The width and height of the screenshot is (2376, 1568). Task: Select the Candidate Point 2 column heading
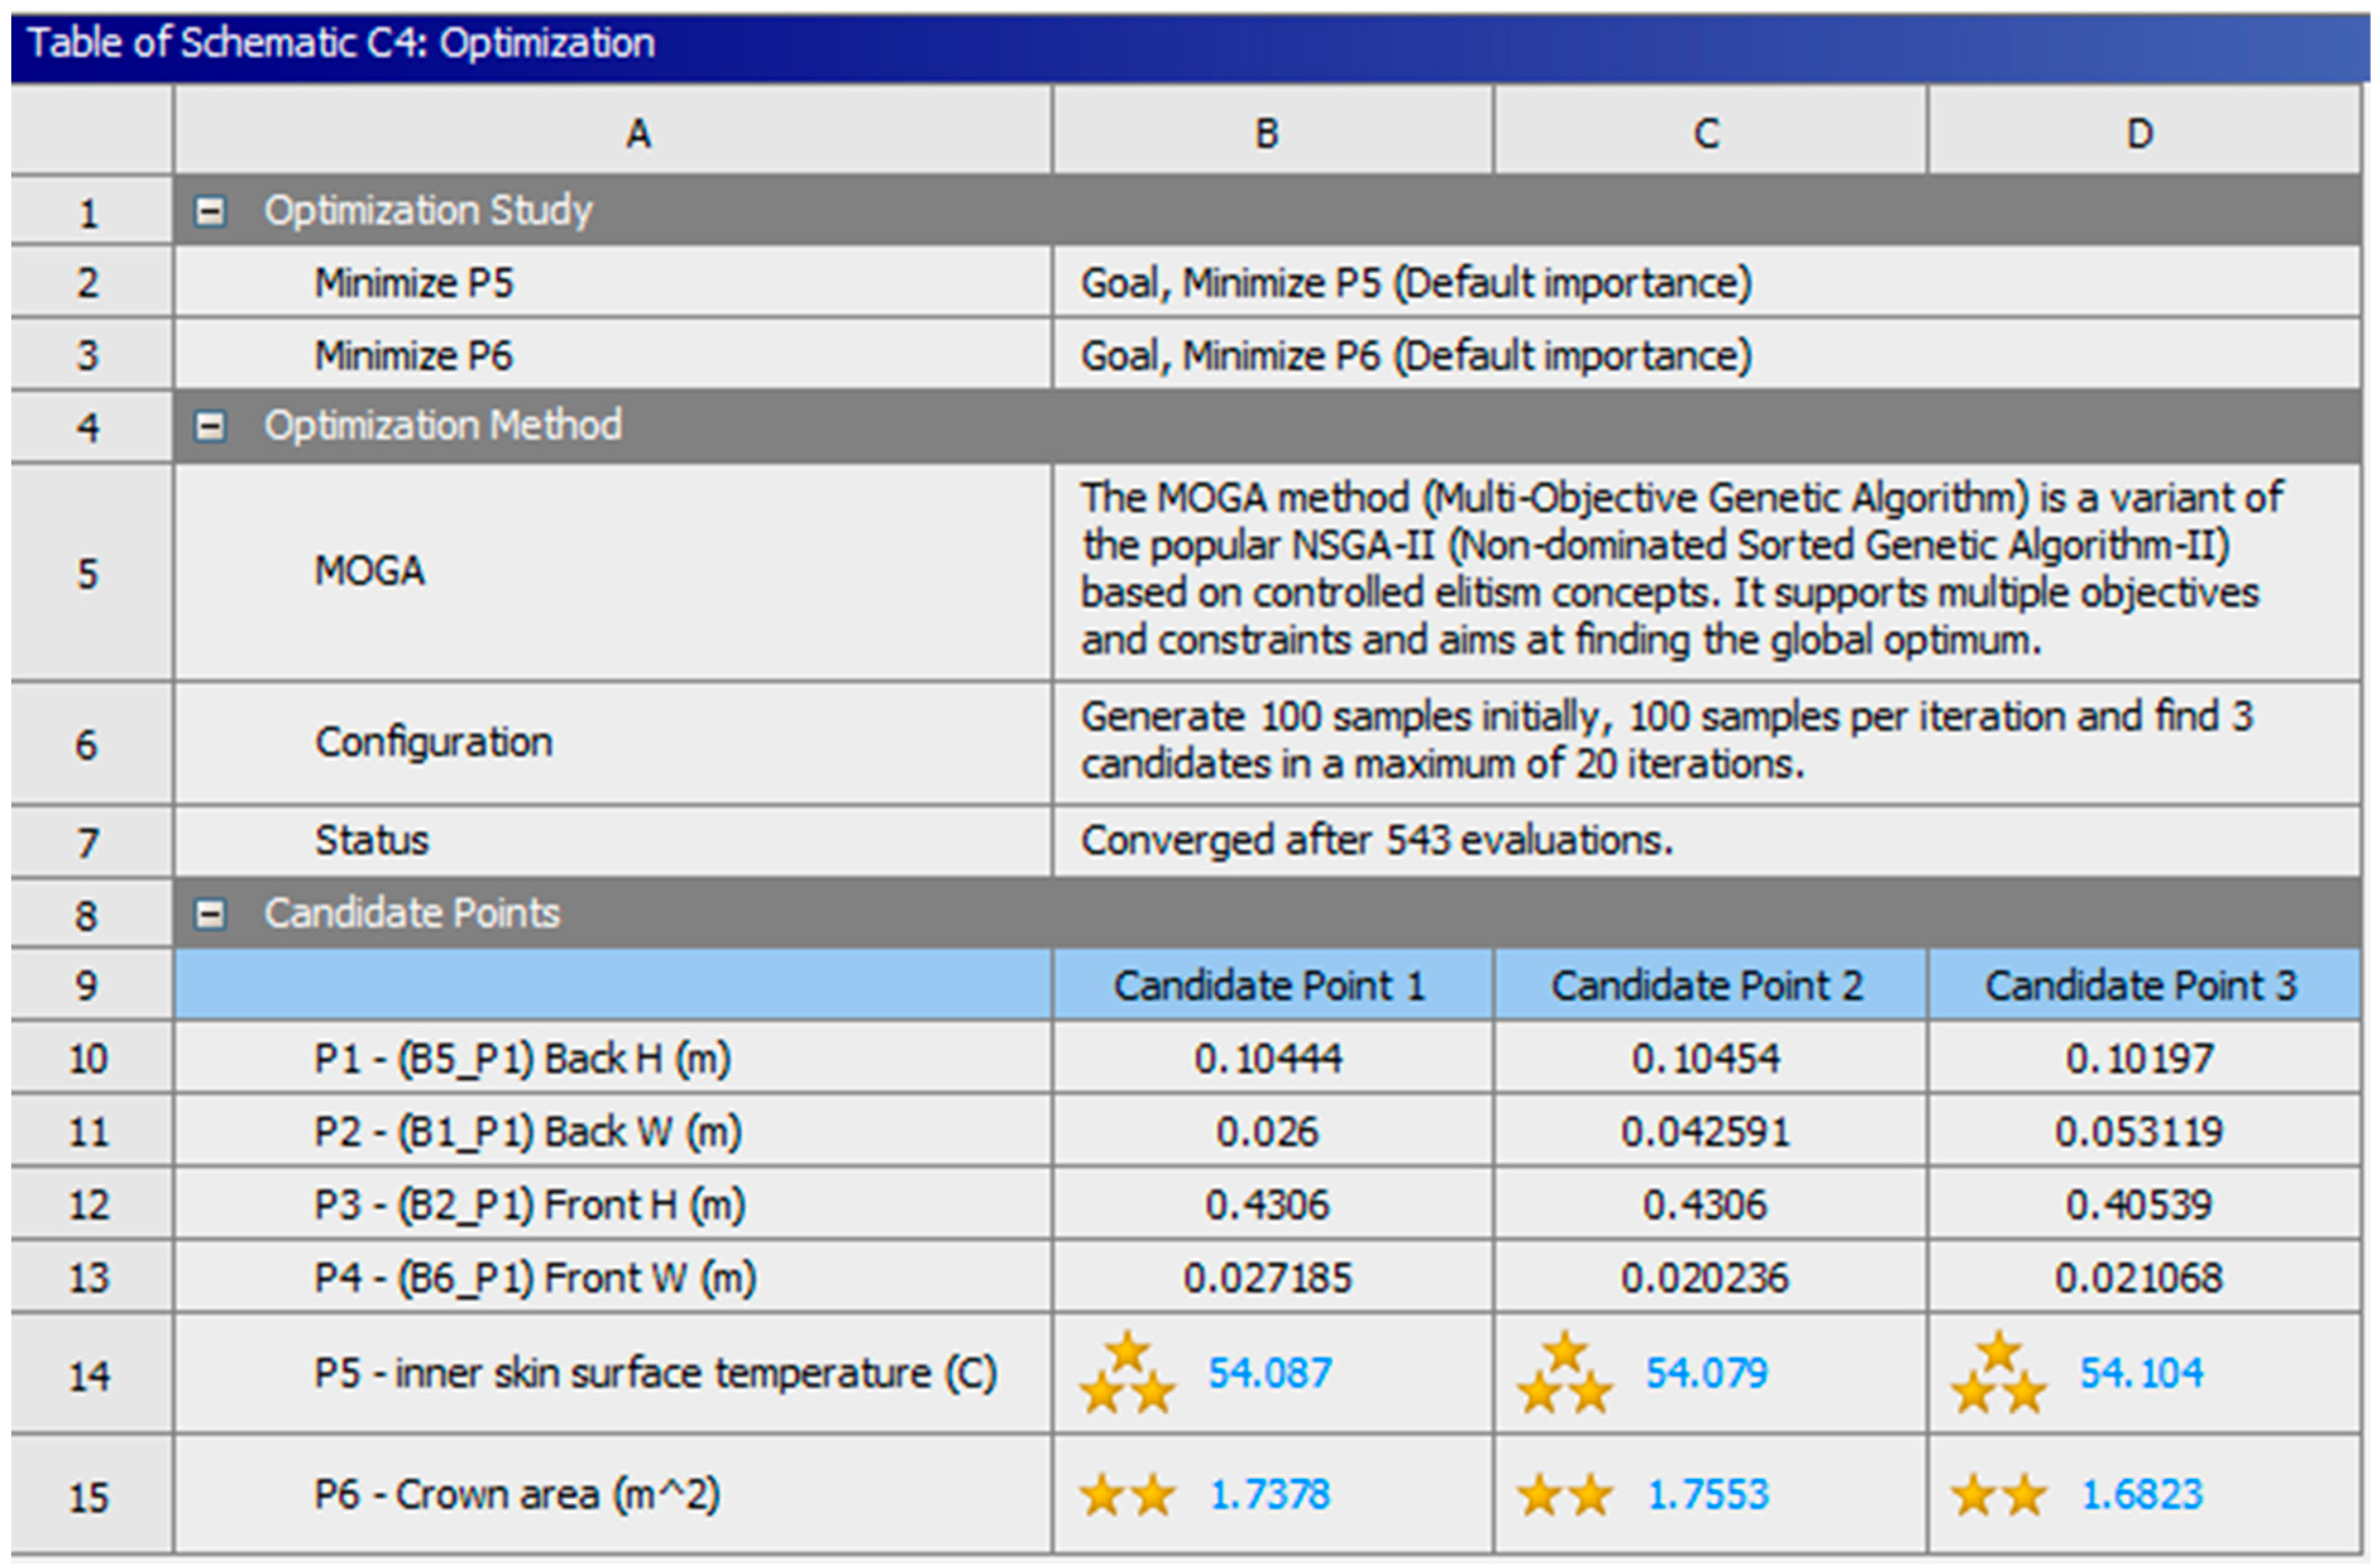pyautogui.click(x=1706, y=986)
